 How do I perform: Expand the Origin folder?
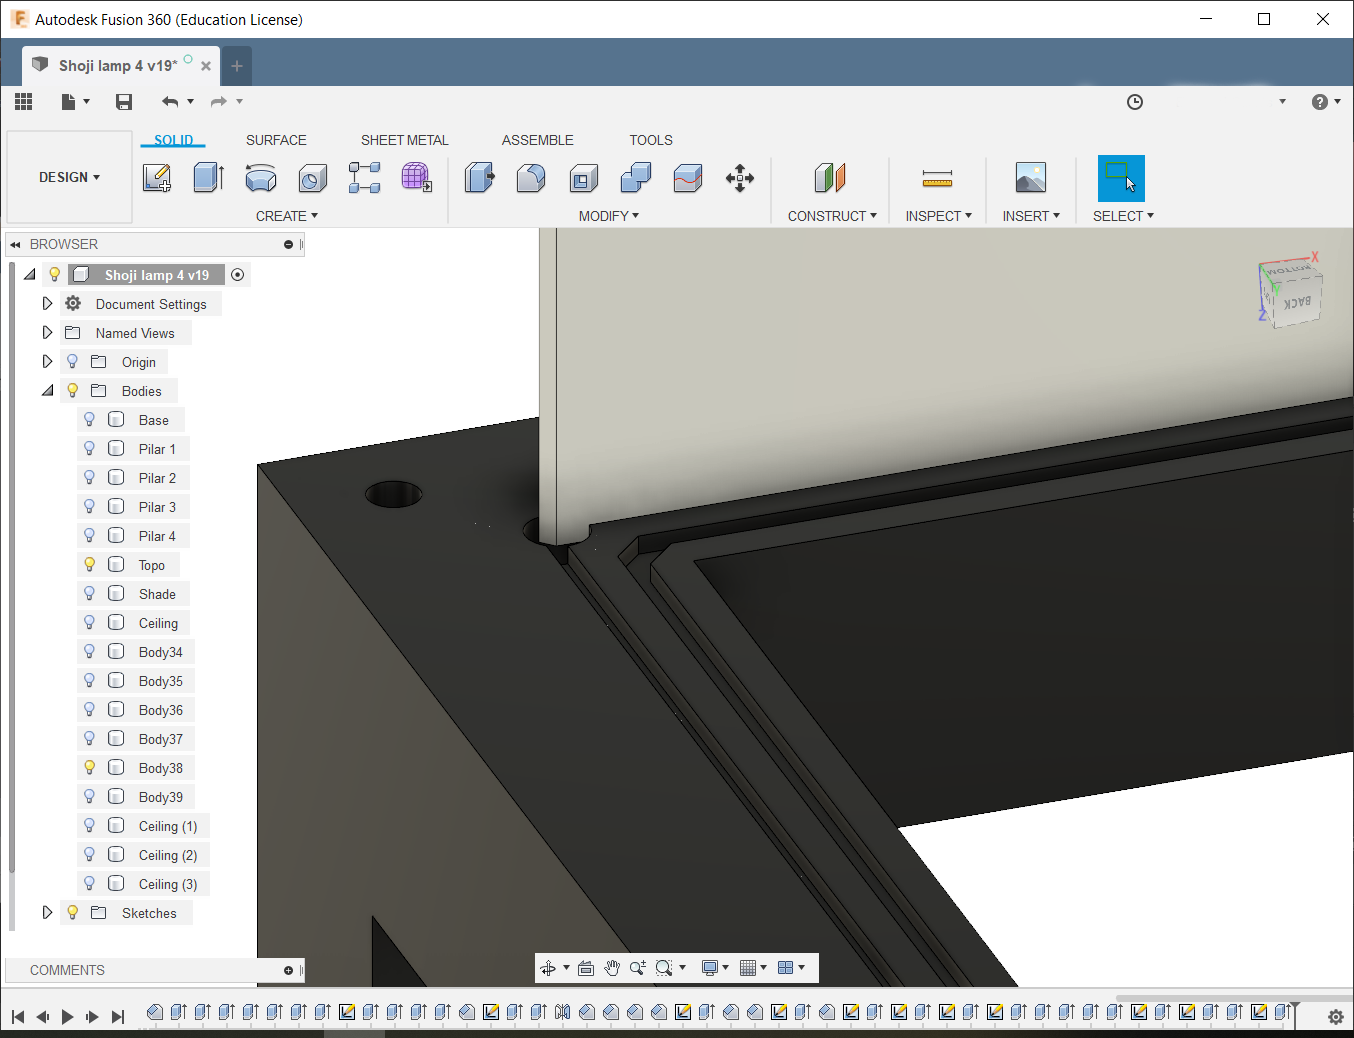click(x=47, y=362)
